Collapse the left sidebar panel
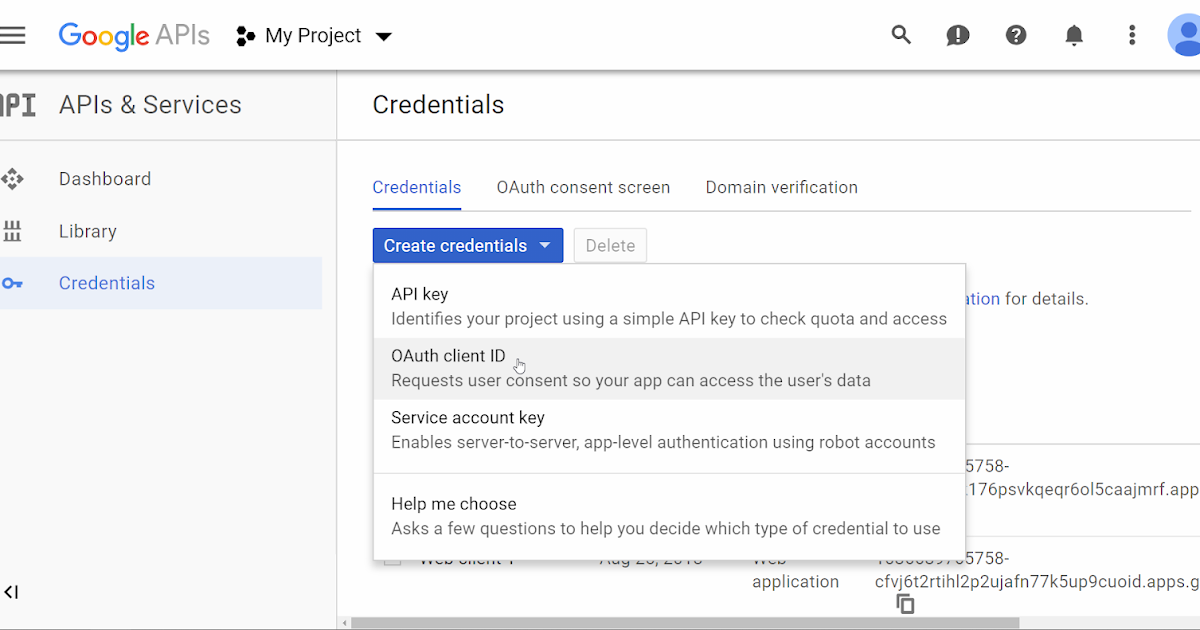Viewport: 1200px width, 630px height. coord(12,592)
